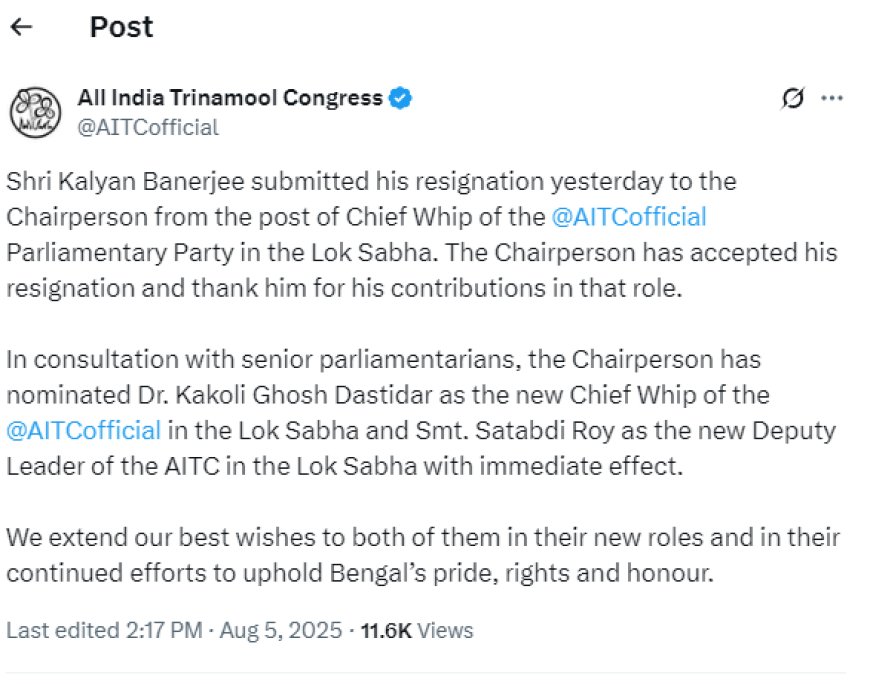View edit history via Last edited label
This screenshot has width=870, height=684.
pyautogui.click(x=61, y=630)
